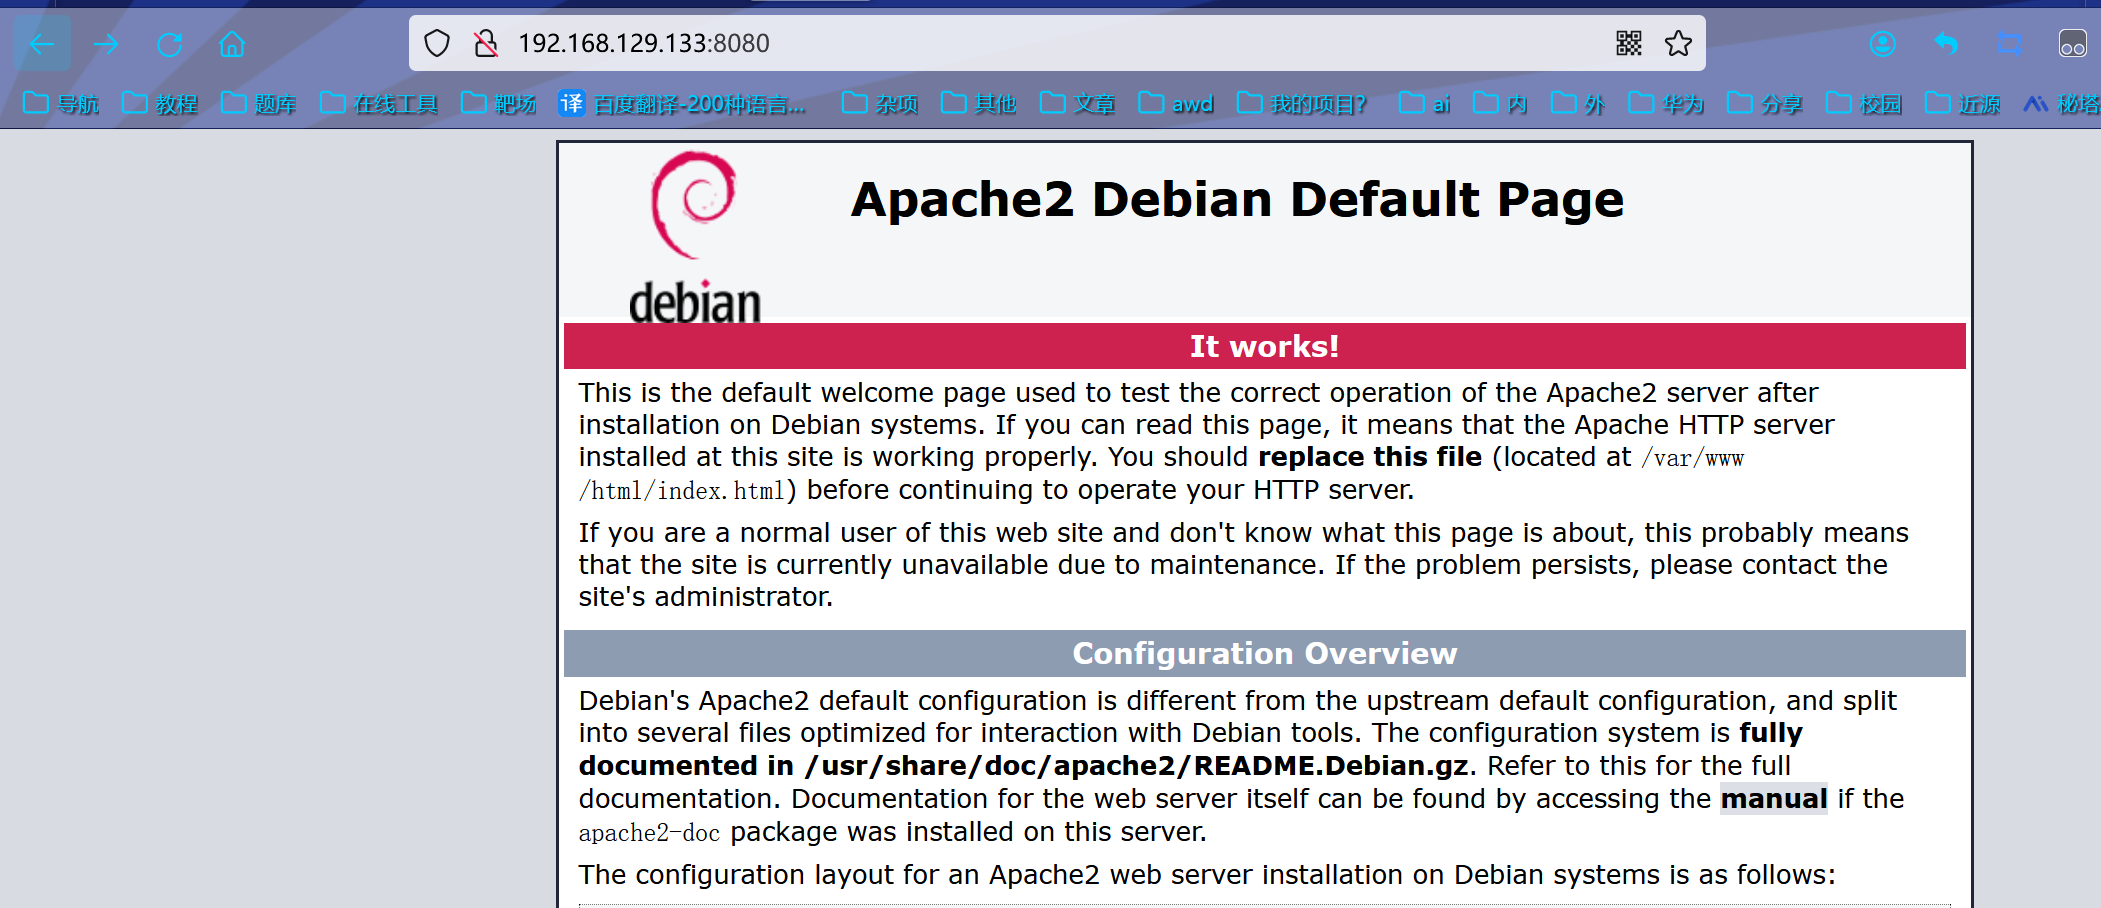
Task: Show connection not secure lock info
Action: [x=485, y=43]
